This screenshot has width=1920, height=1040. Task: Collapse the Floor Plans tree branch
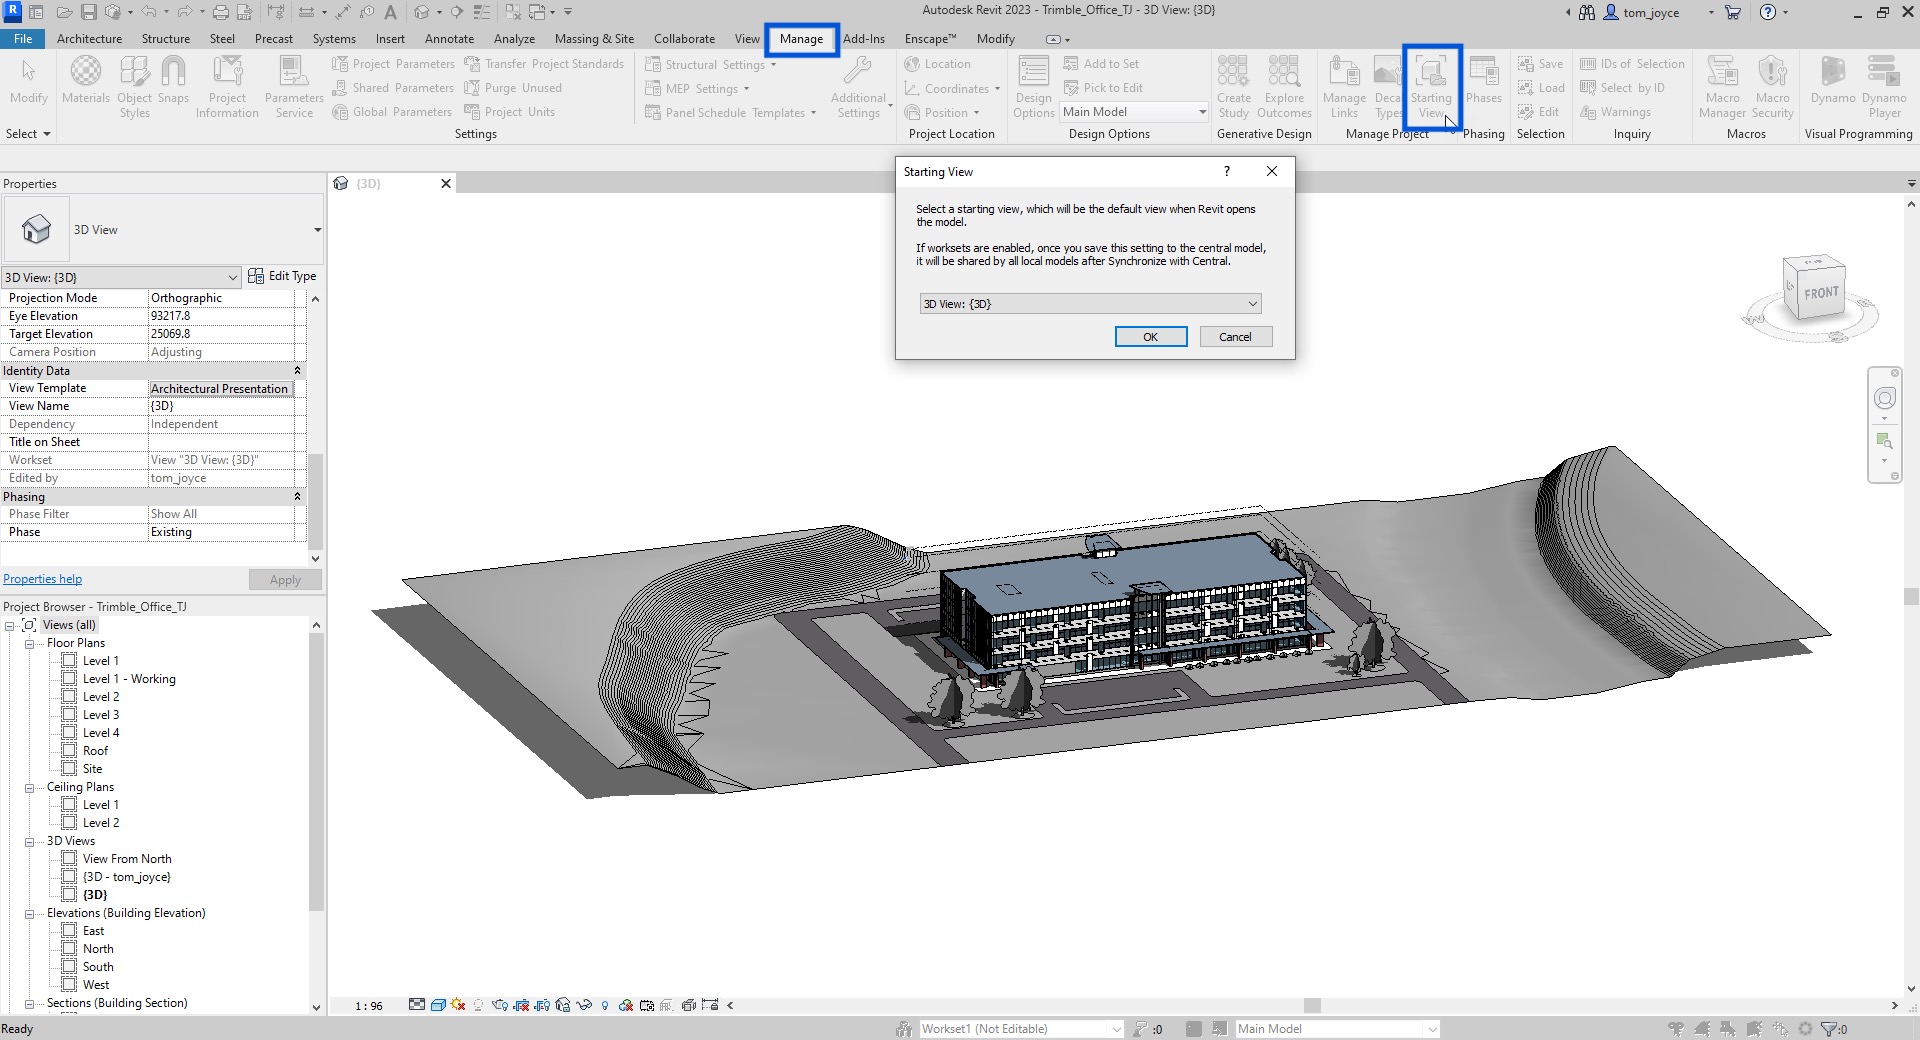(29, 642)
